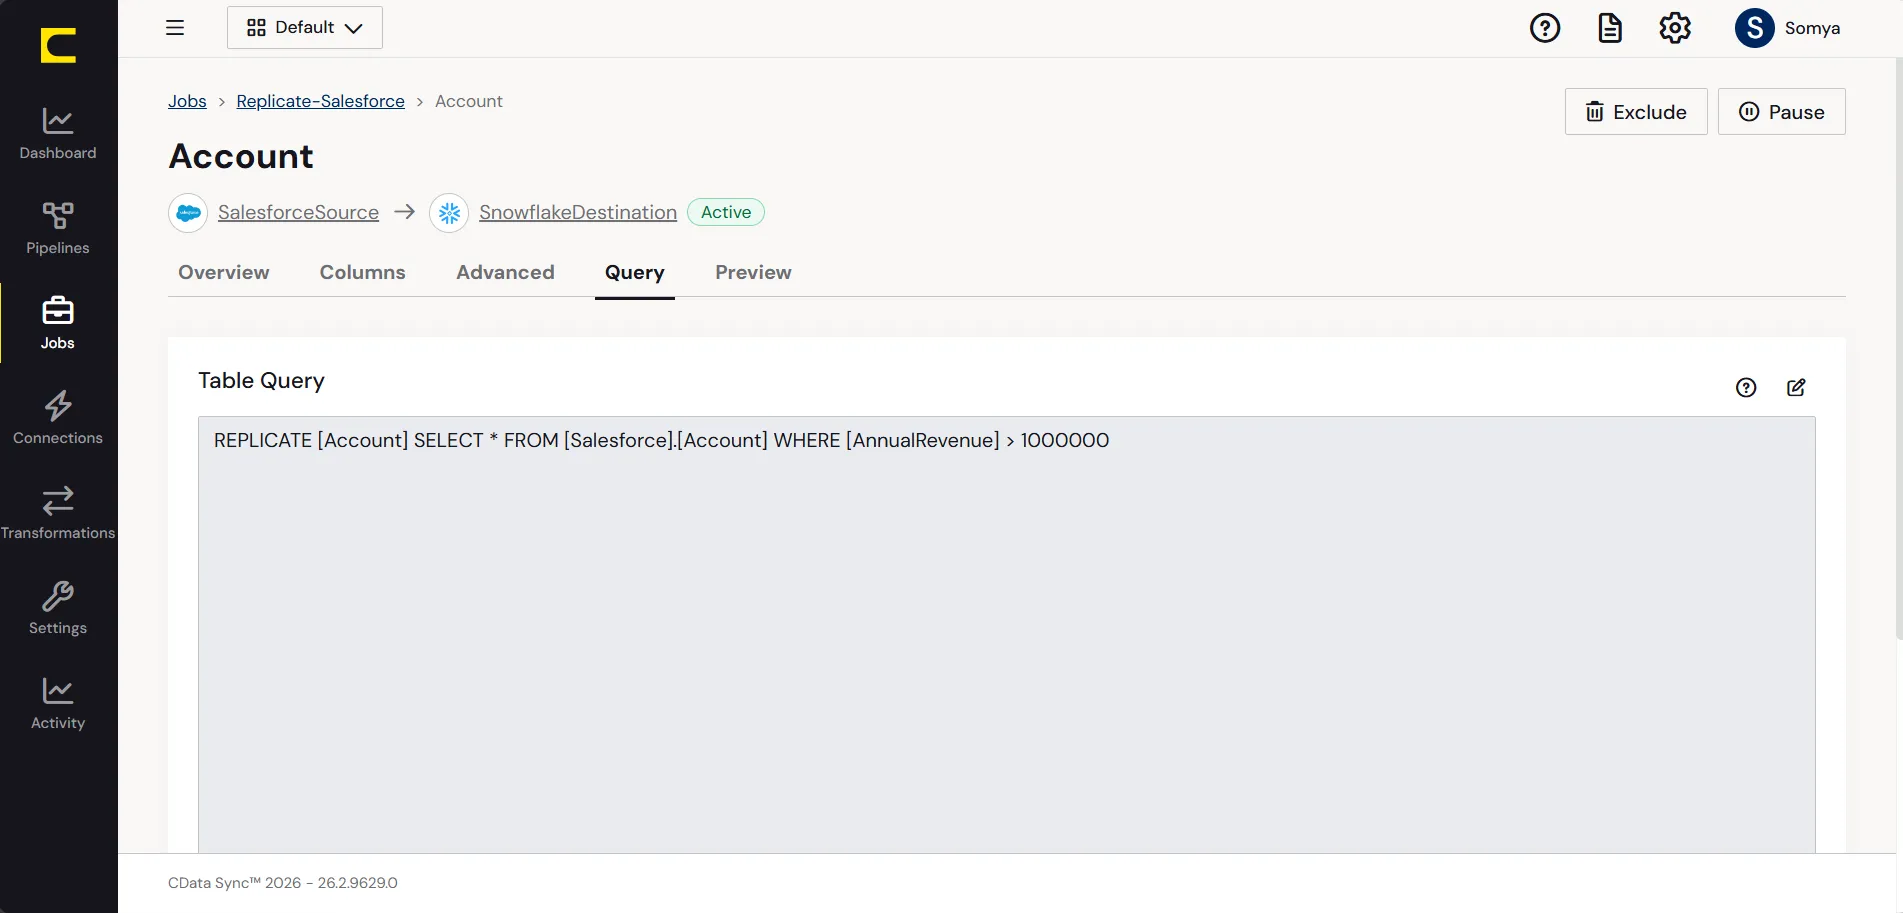Switch to the Advanced tab
This screenshot has width=1903, height=913.
(505, 272)
